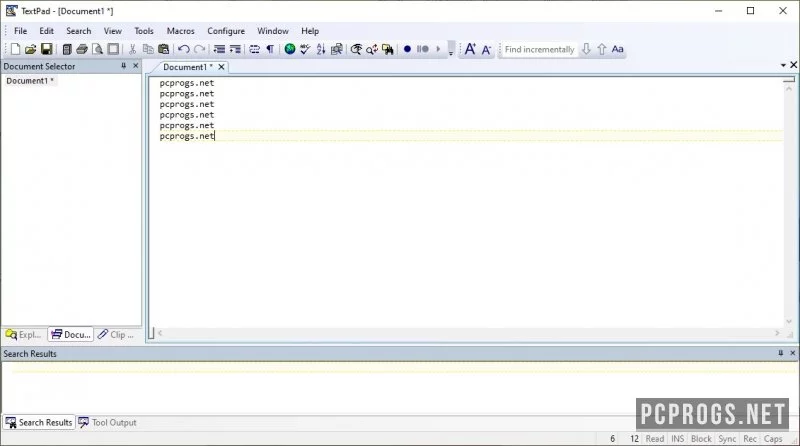Click the indent lines icon
Screen dimensions: 800x446
[235, 49]
